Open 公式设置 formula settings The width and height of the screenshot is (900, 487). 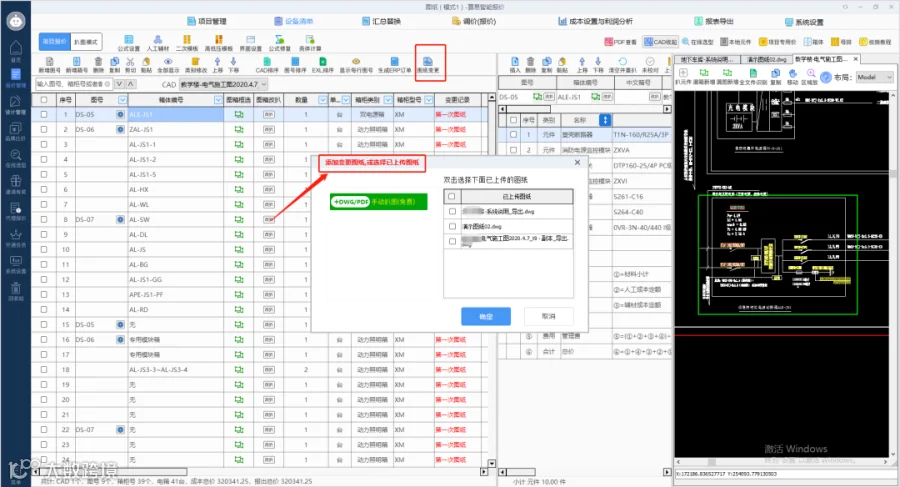(x=129, y=43)
